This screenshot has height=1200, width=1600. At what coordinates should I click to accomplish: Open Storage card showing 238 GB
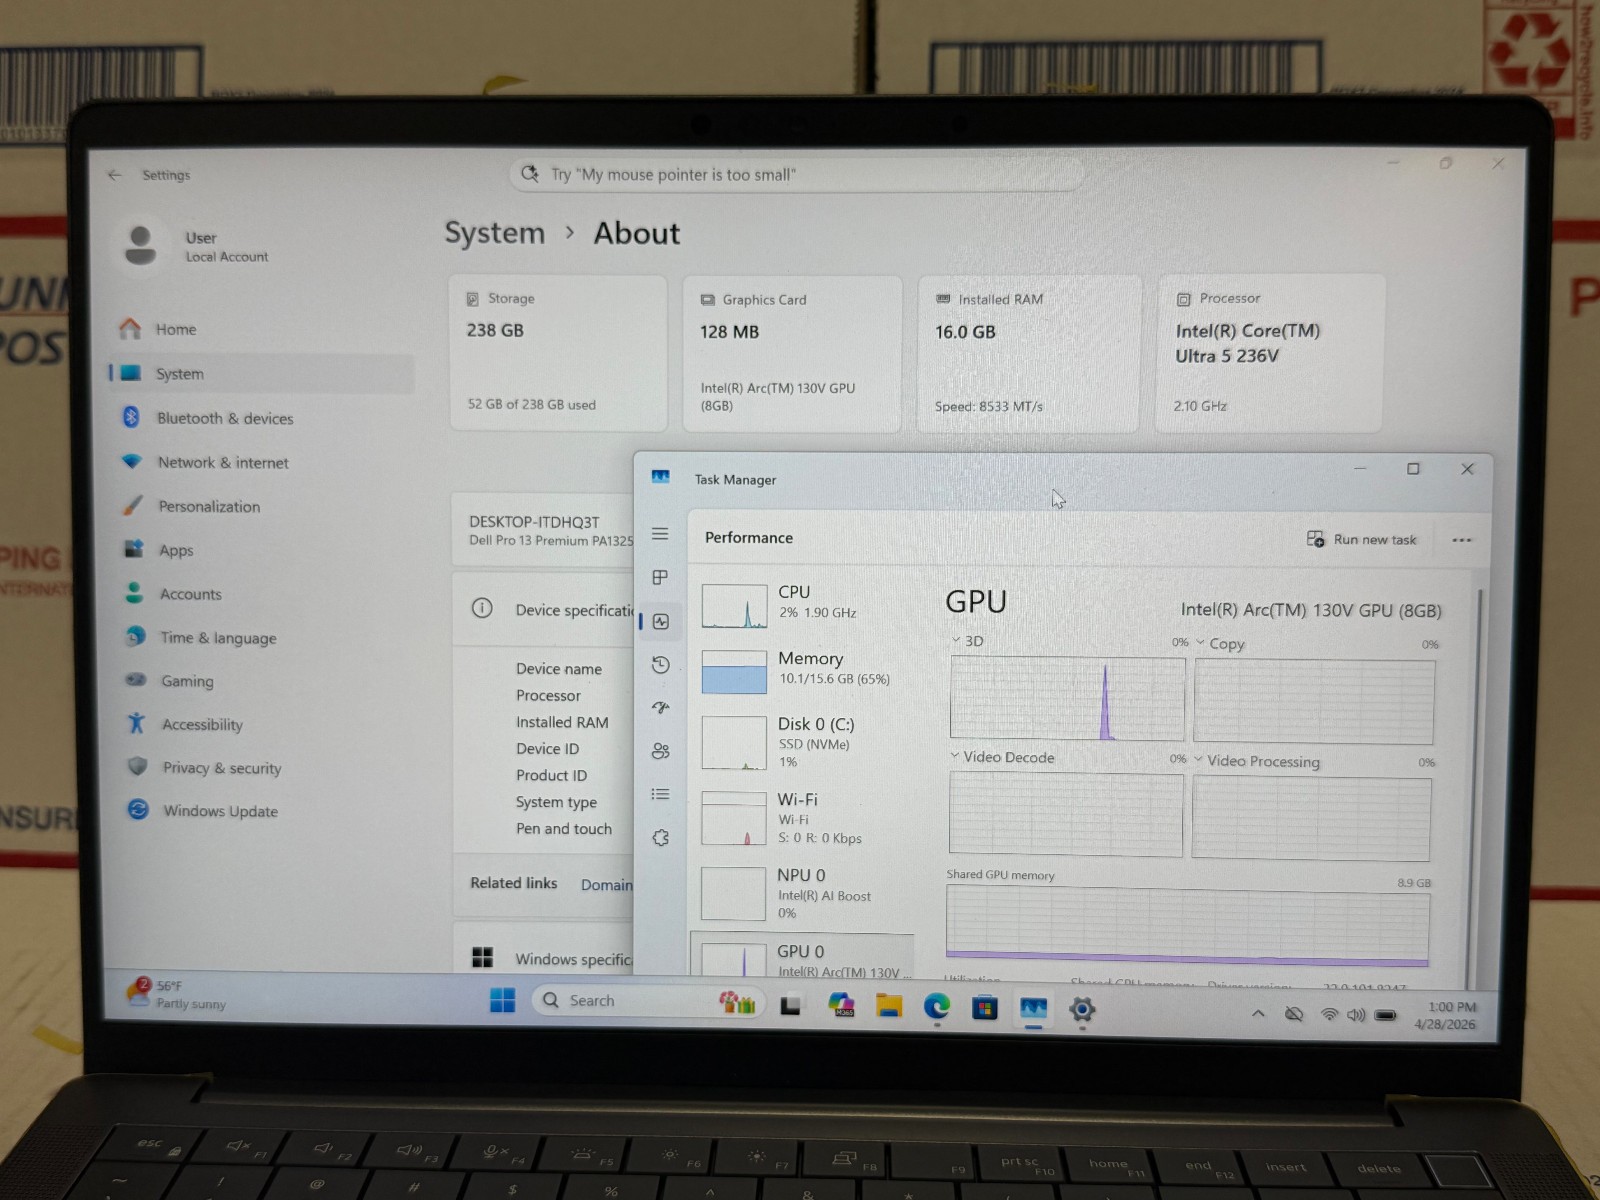click(x=558, y=352)
